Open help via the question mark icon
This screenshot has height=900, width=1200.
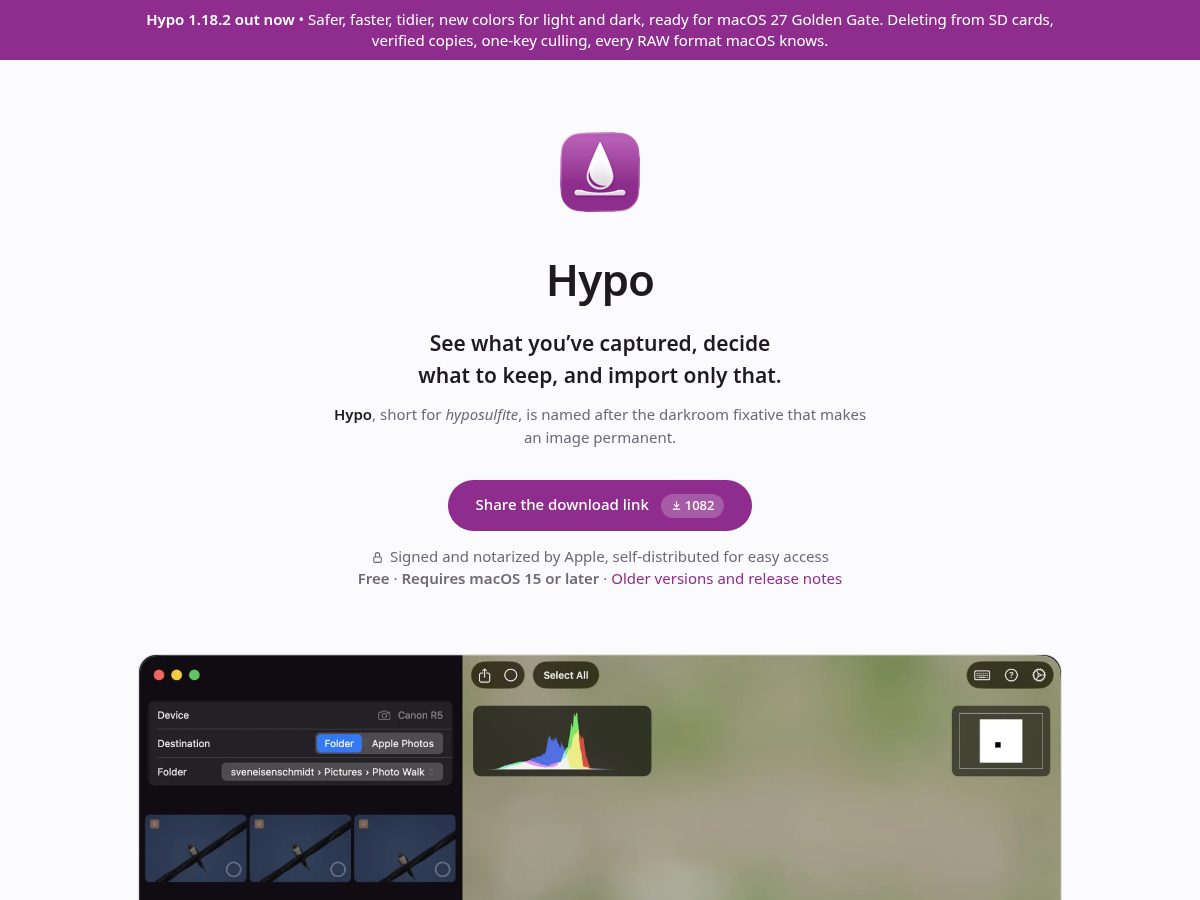(1011, 675)
